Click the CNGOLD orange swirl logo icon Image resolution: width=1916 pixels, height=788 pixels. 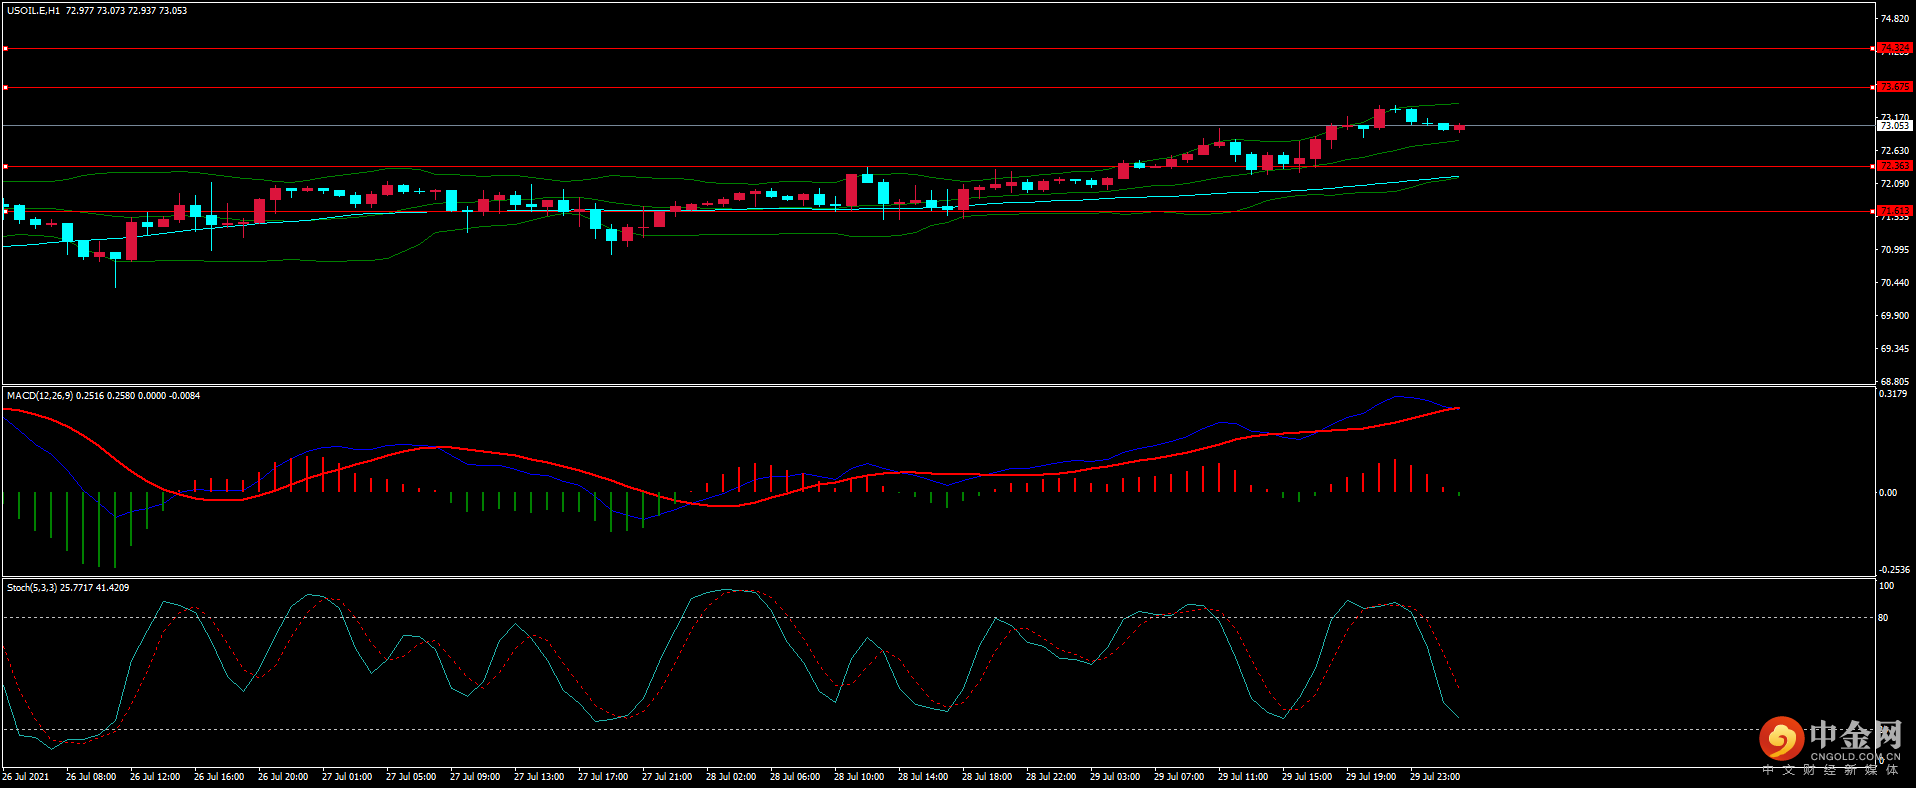[1781, 739]
